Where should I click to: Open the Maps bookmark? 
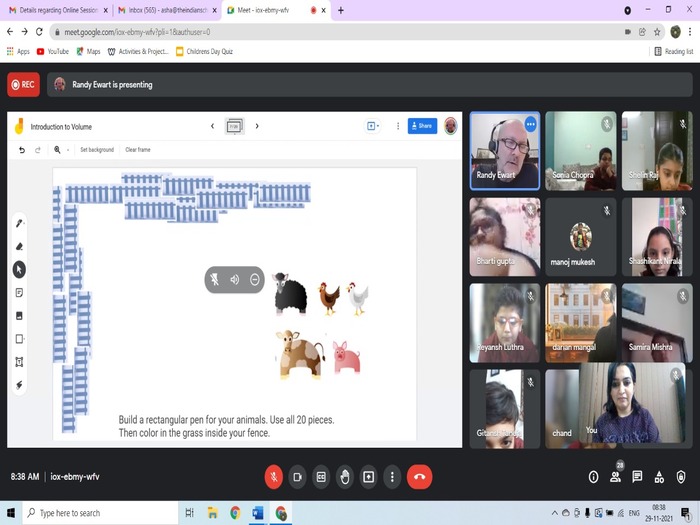[x=88, y=51]
